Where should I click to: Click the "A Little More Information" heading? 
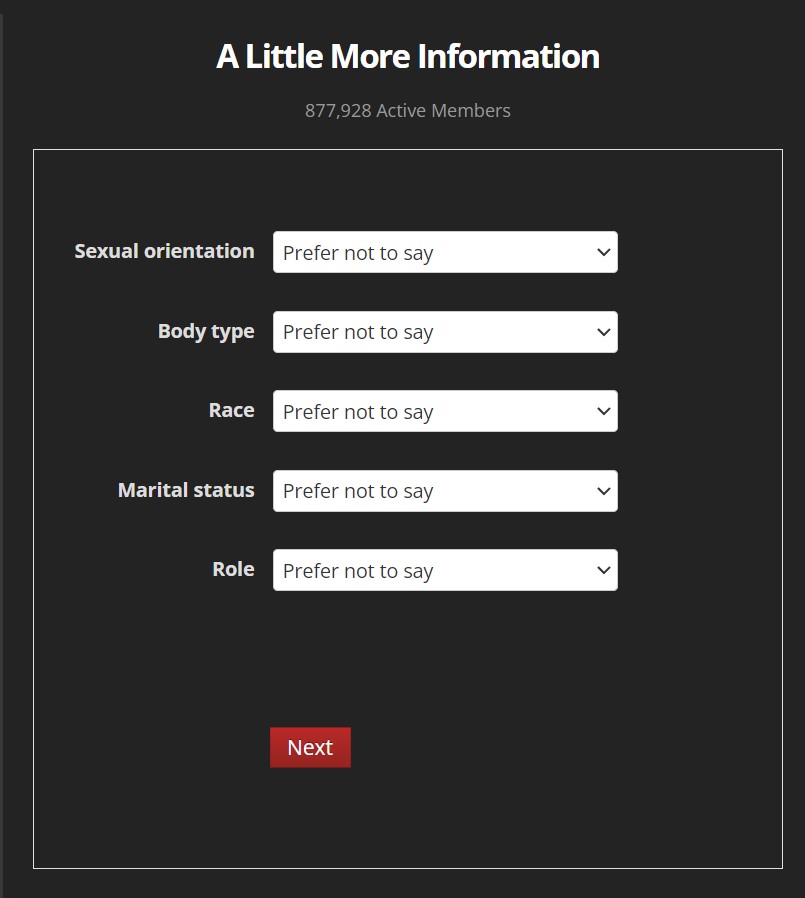(408, 56)
